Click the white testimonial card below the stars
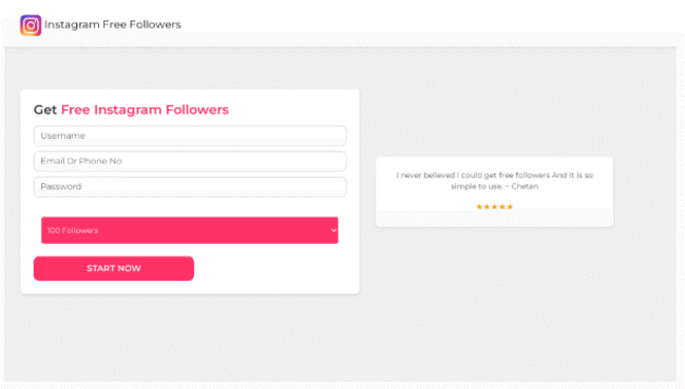Screen dimensions: 685x389 coord(495,219)
